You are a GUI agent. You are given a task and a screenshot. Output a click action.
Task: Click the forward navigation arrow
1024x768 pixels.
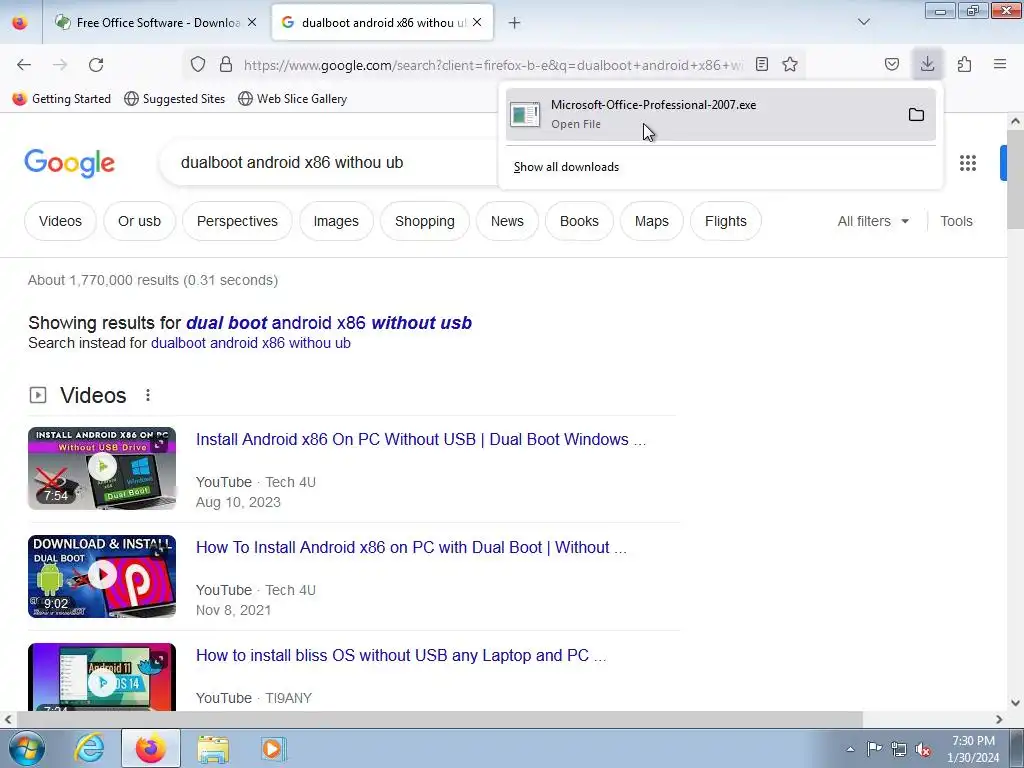[x=60, y=65]
